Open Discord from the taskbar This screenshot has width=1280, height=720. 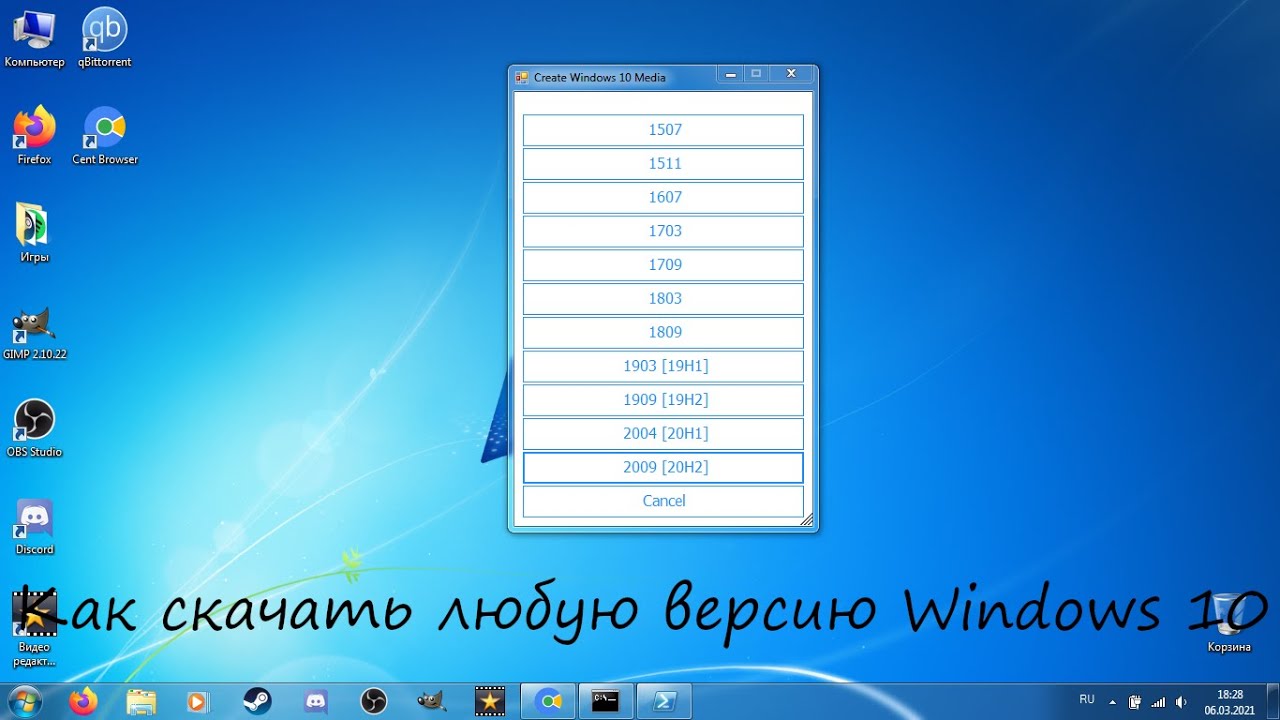(315, 702)
